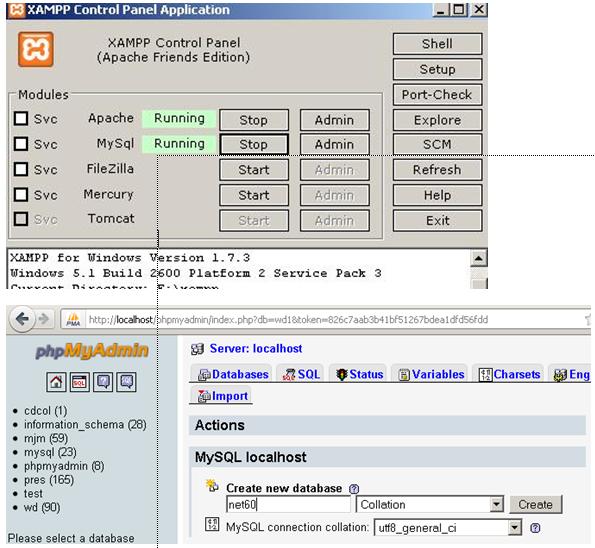Screen dimensions: 595x548
Task: Click the MySql Running status label
Action: point(179,144)
